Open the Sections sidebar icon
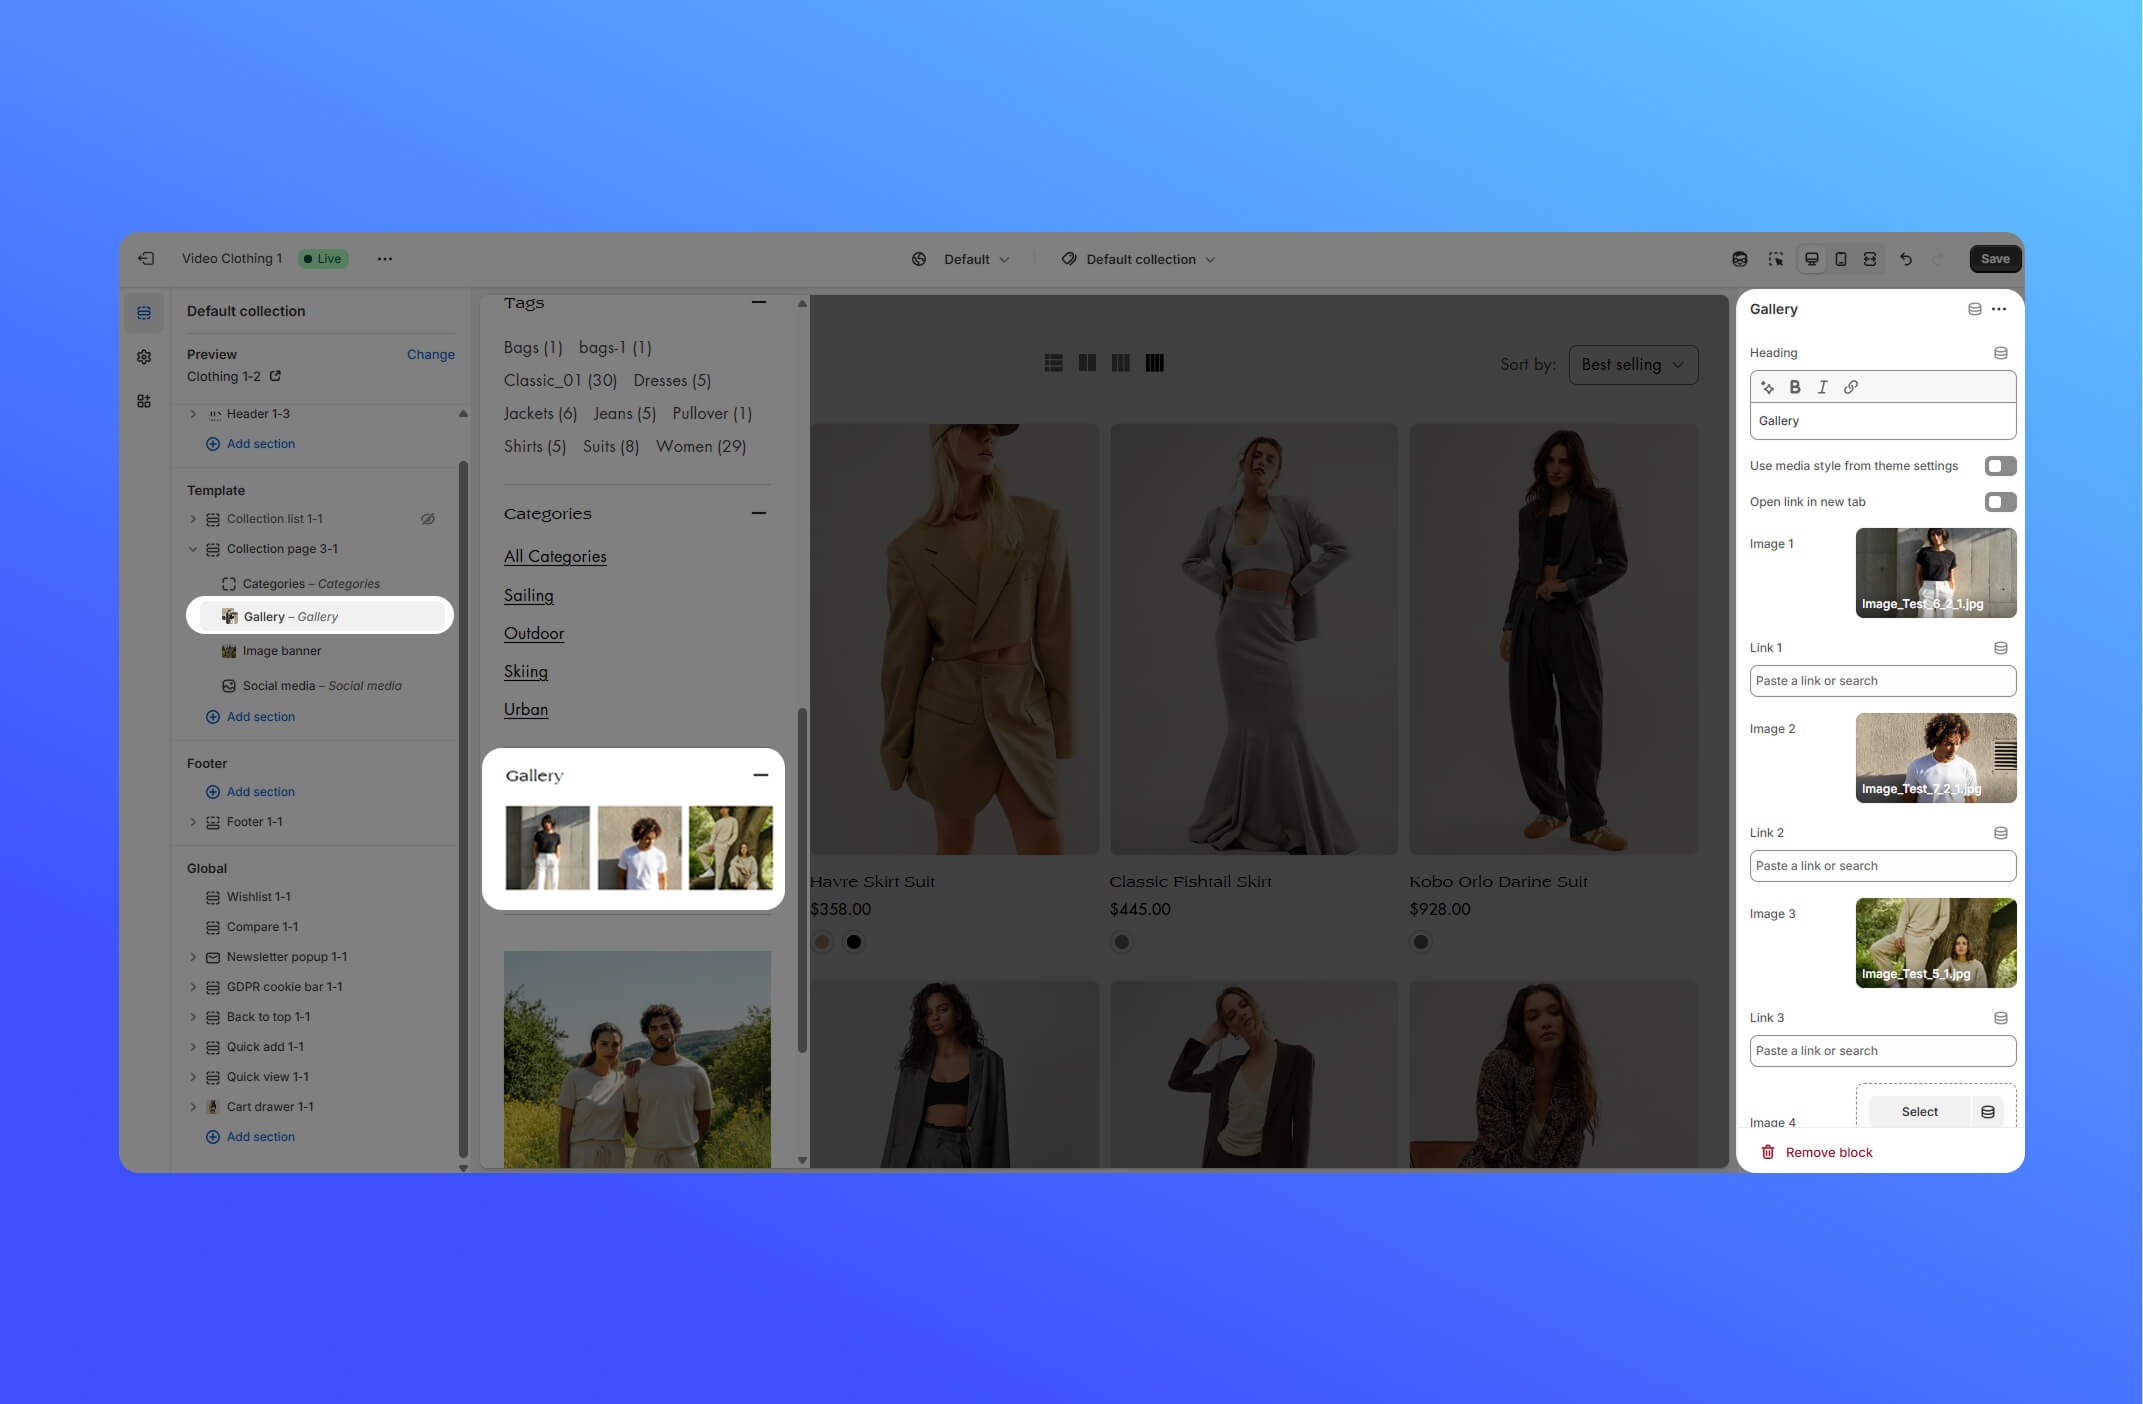The image size is (2143, 1404). (x=144, y=313)
